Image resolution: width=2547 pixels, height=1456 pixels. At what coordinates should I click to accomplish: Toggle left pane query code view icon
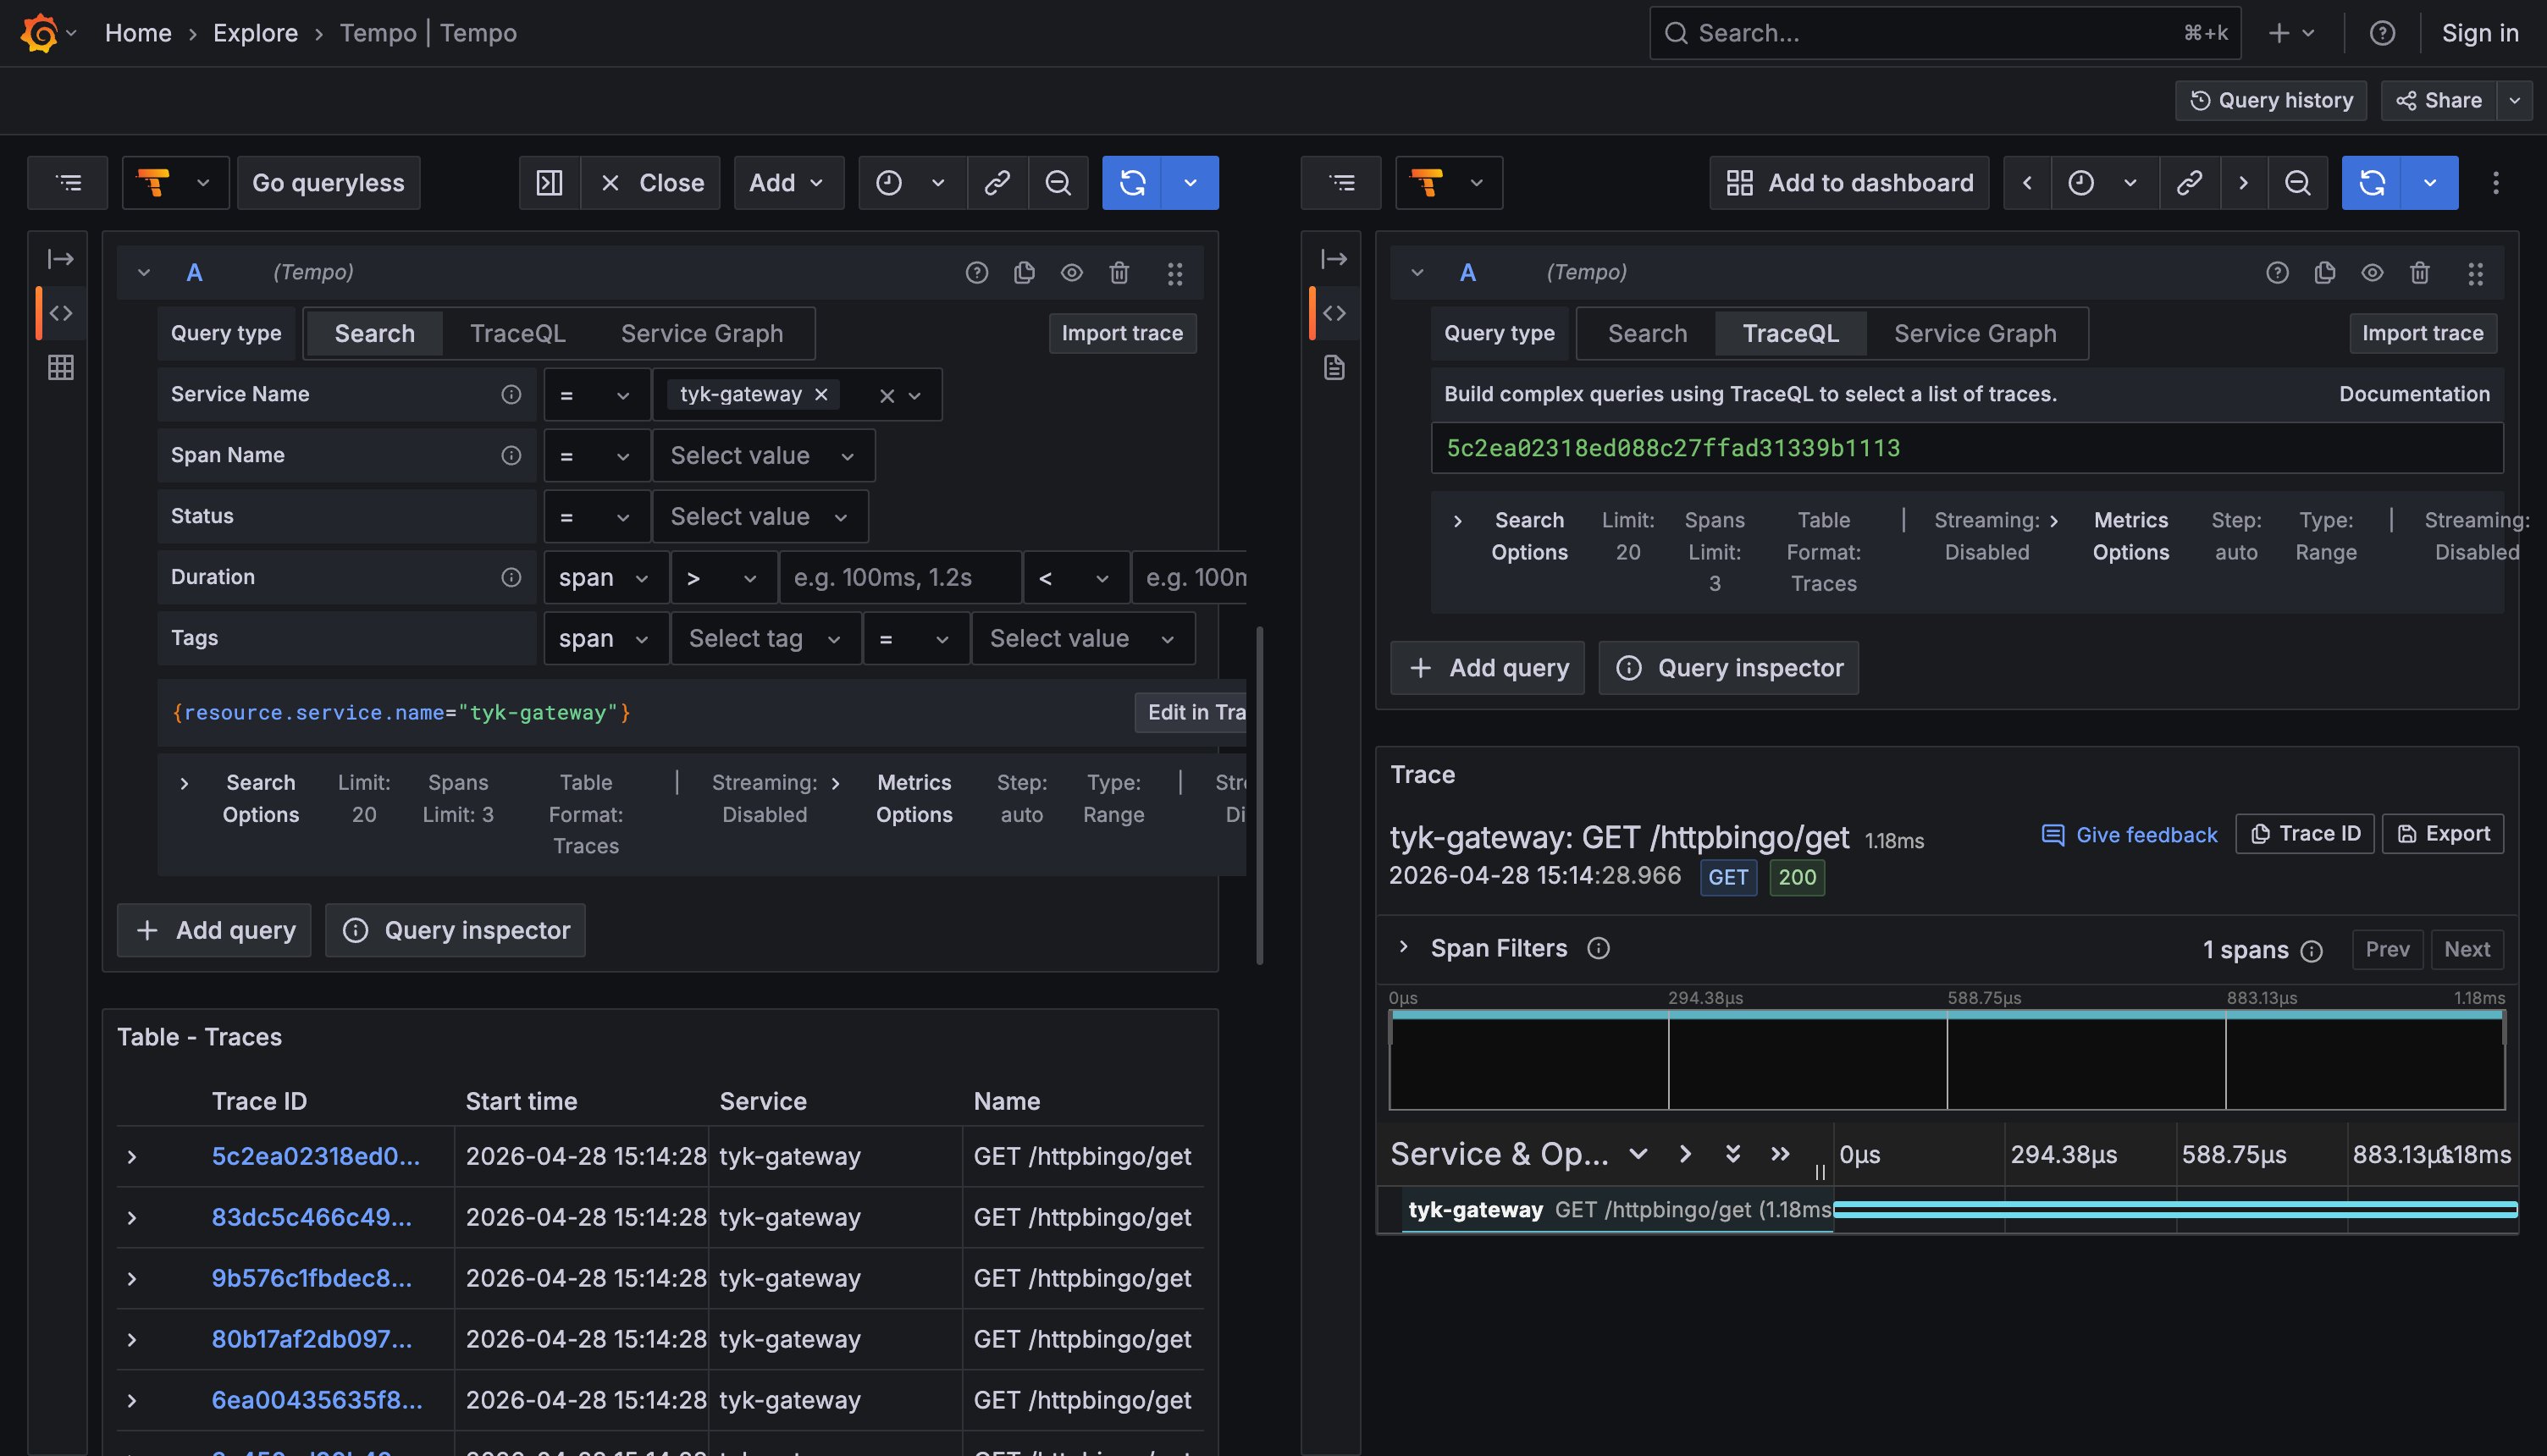61,314
